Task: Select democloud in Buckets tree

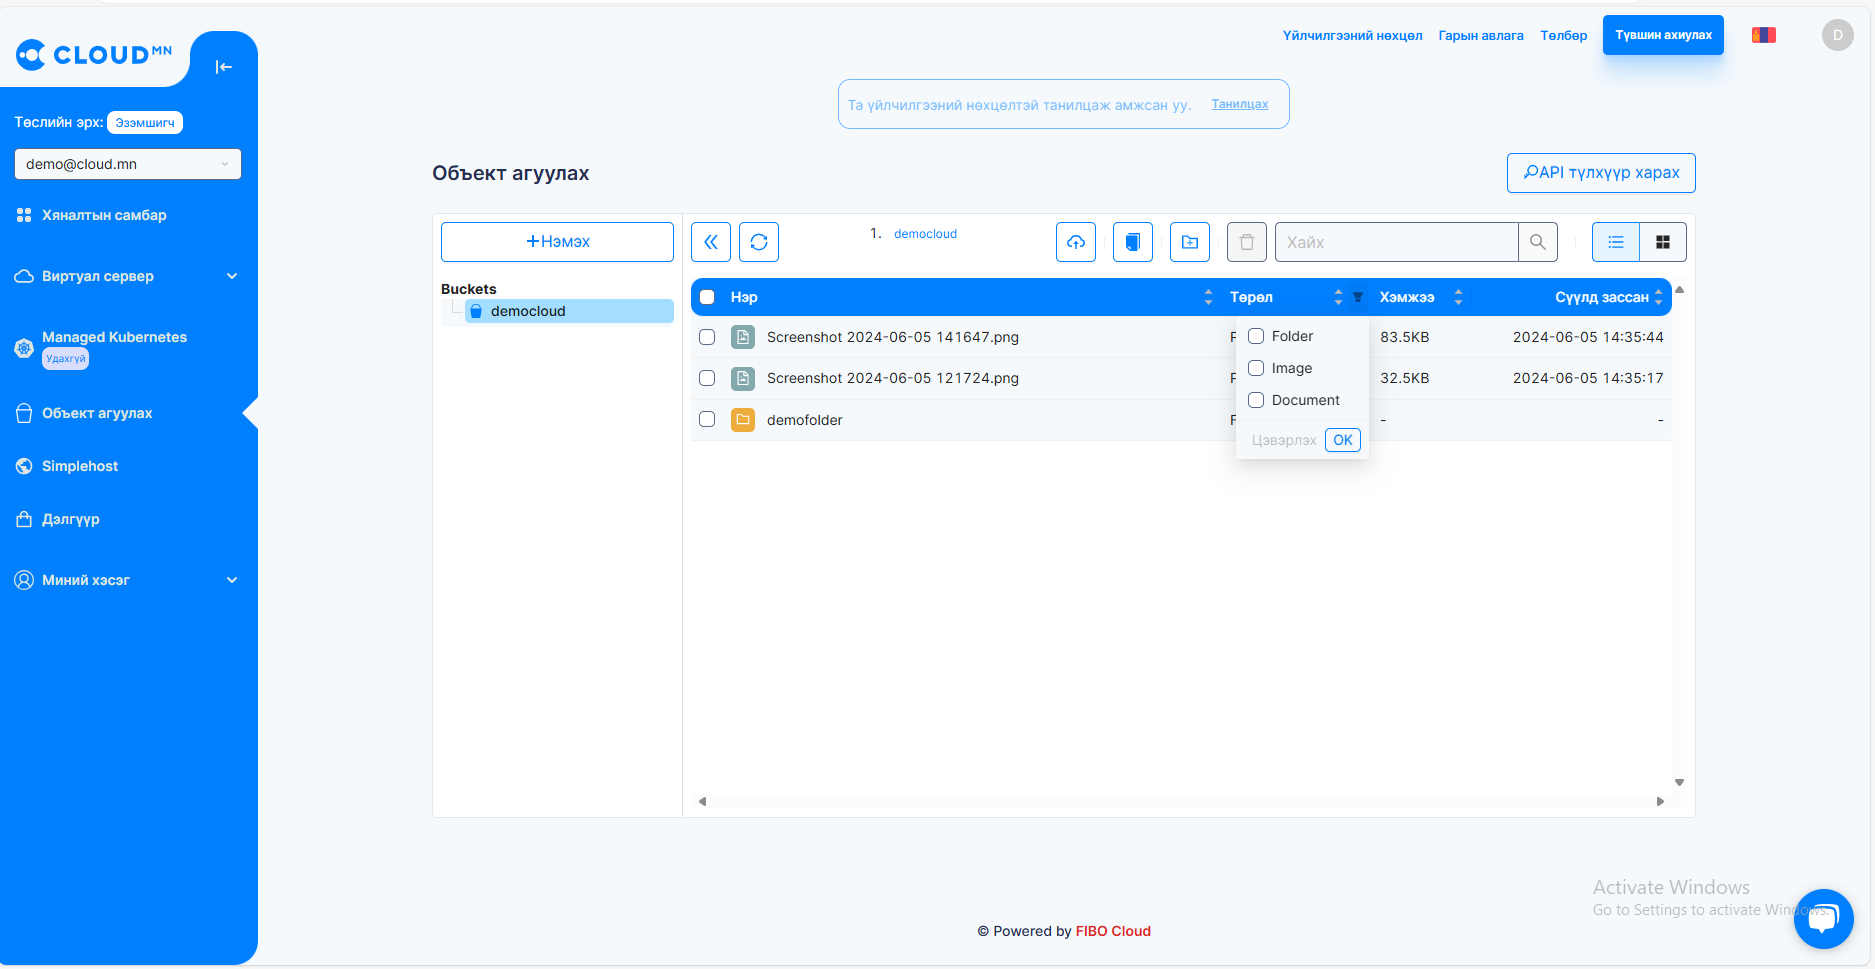Action: 569,311
